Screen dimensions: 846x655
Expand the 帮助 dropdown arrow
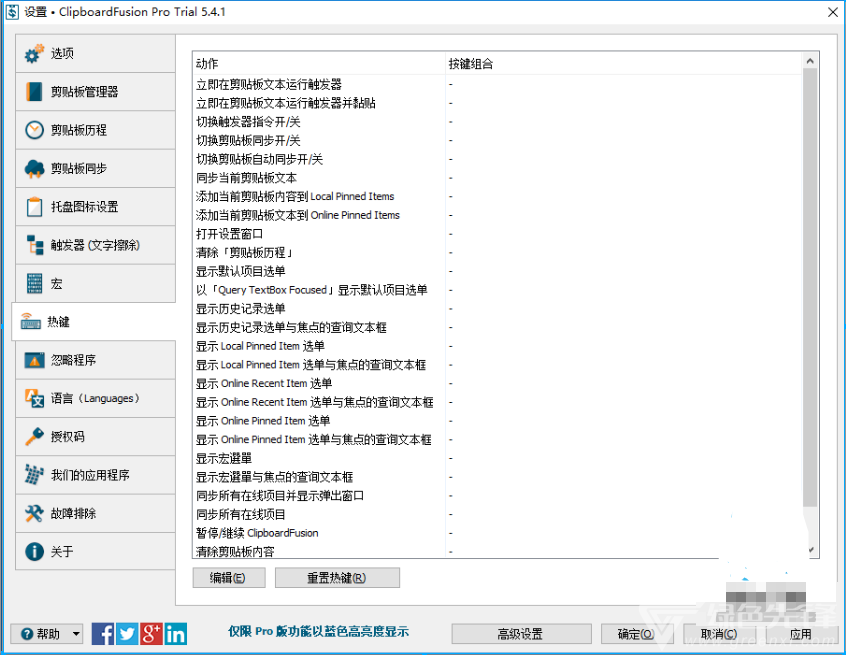76,634
